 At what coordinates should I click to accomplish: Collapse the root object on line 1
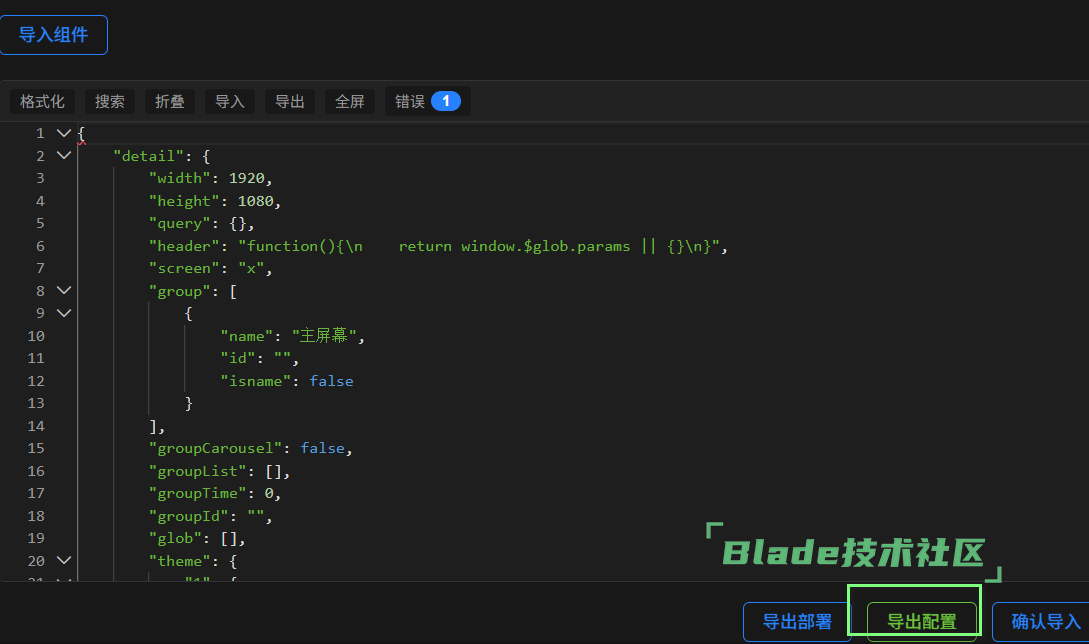point(64,133)
